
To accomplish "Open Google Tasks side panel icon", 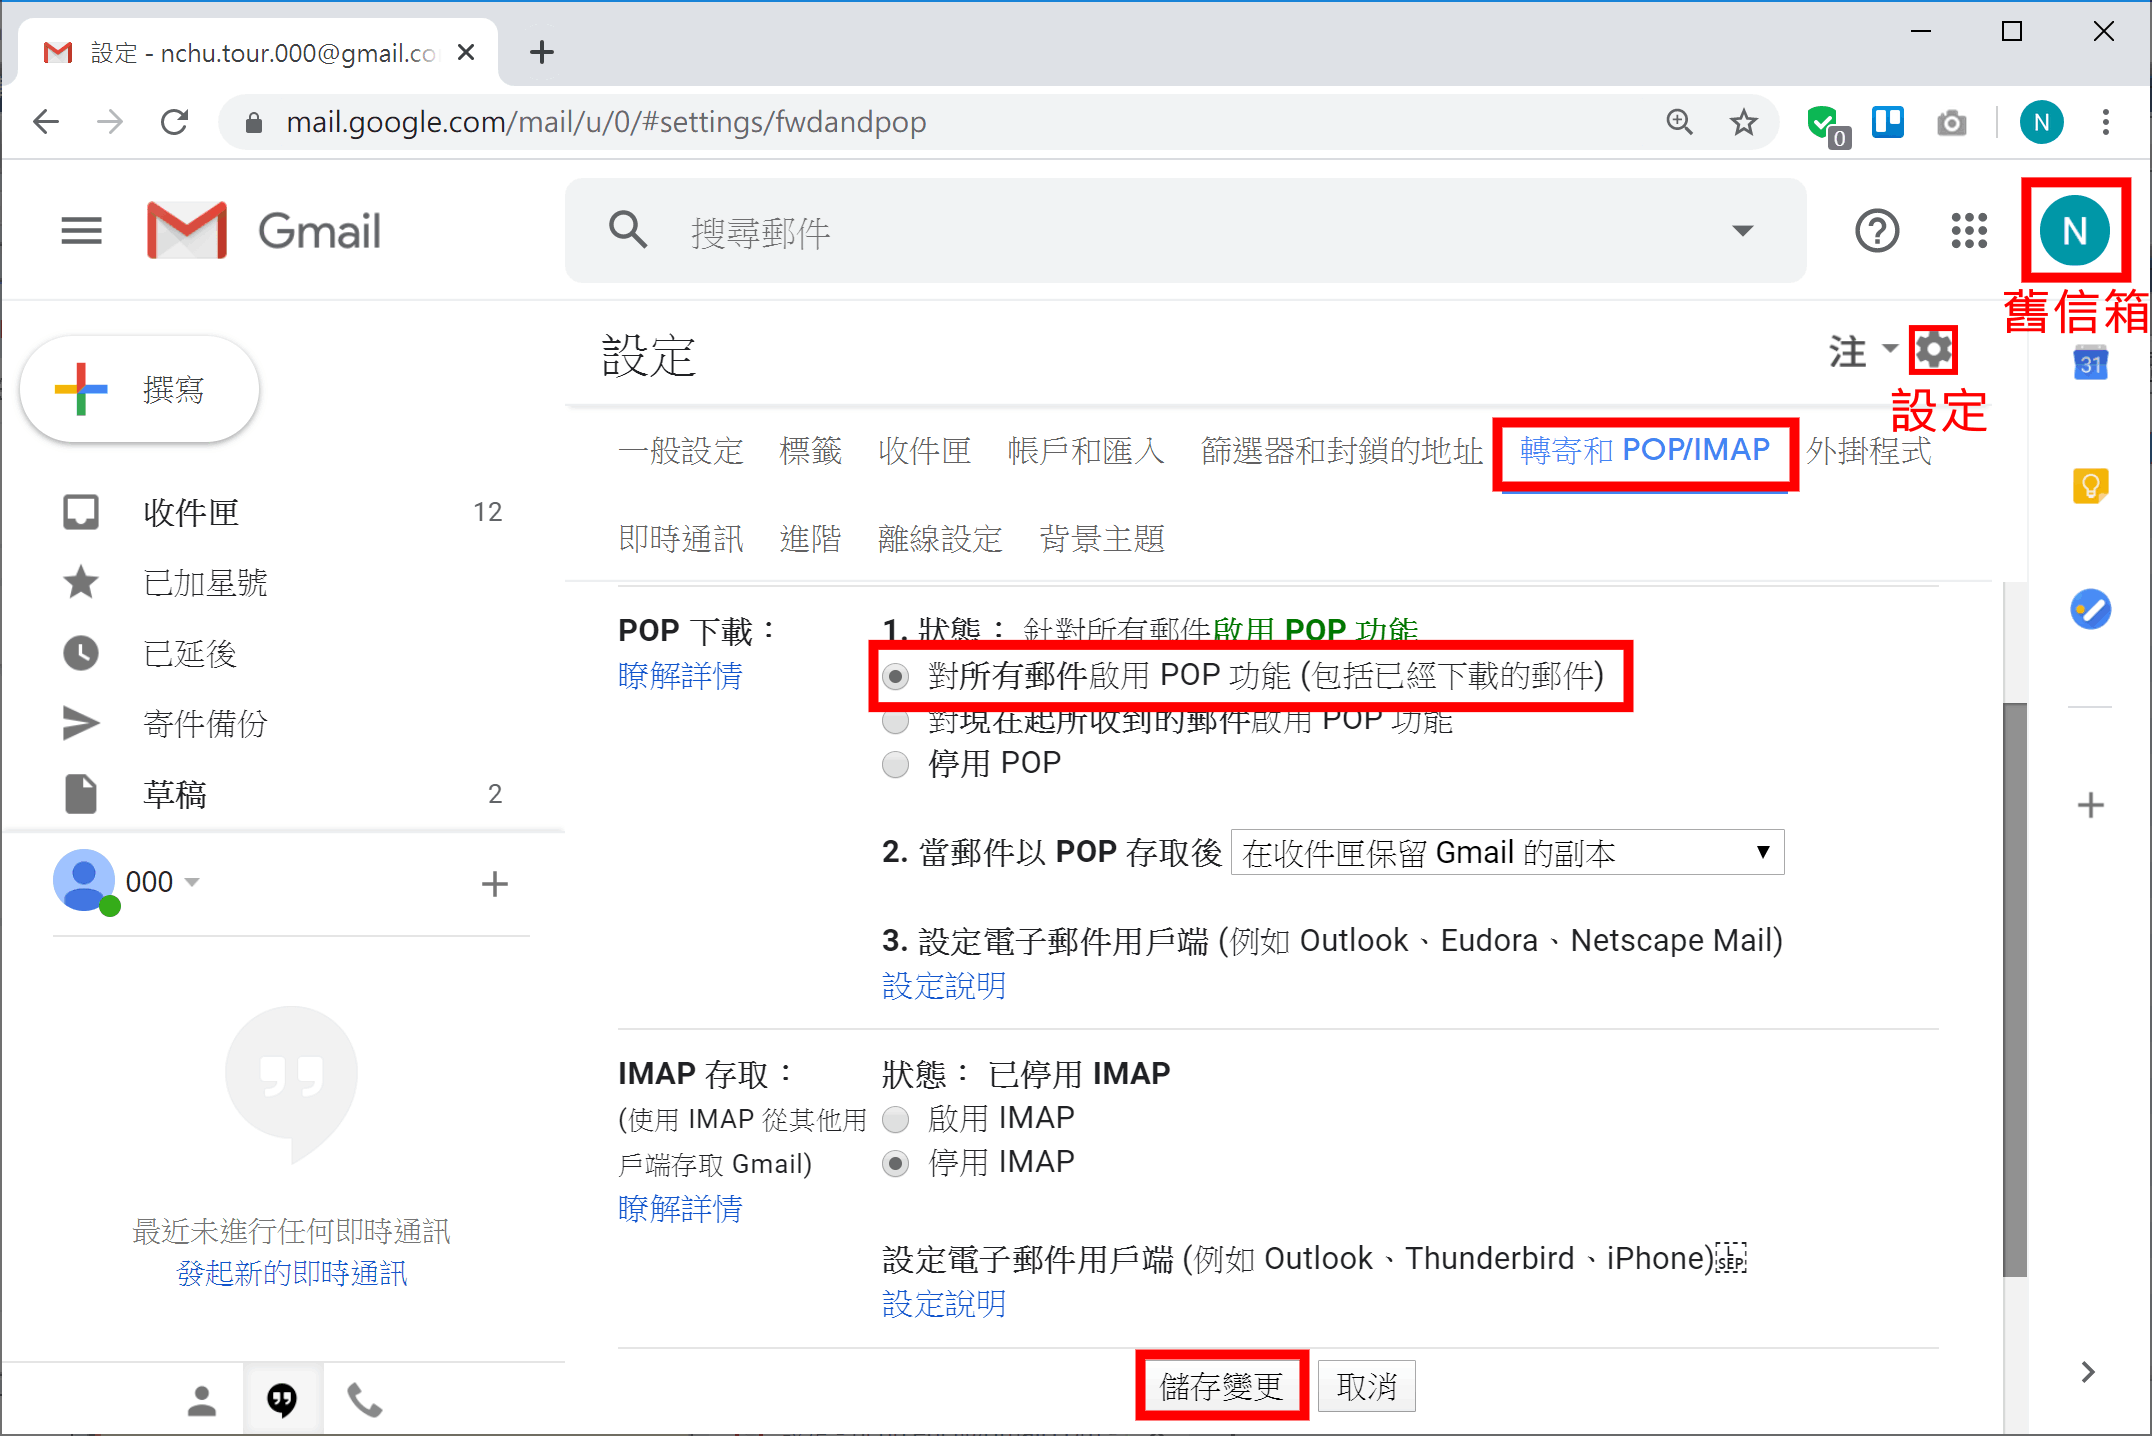I will click(2091, 609).
